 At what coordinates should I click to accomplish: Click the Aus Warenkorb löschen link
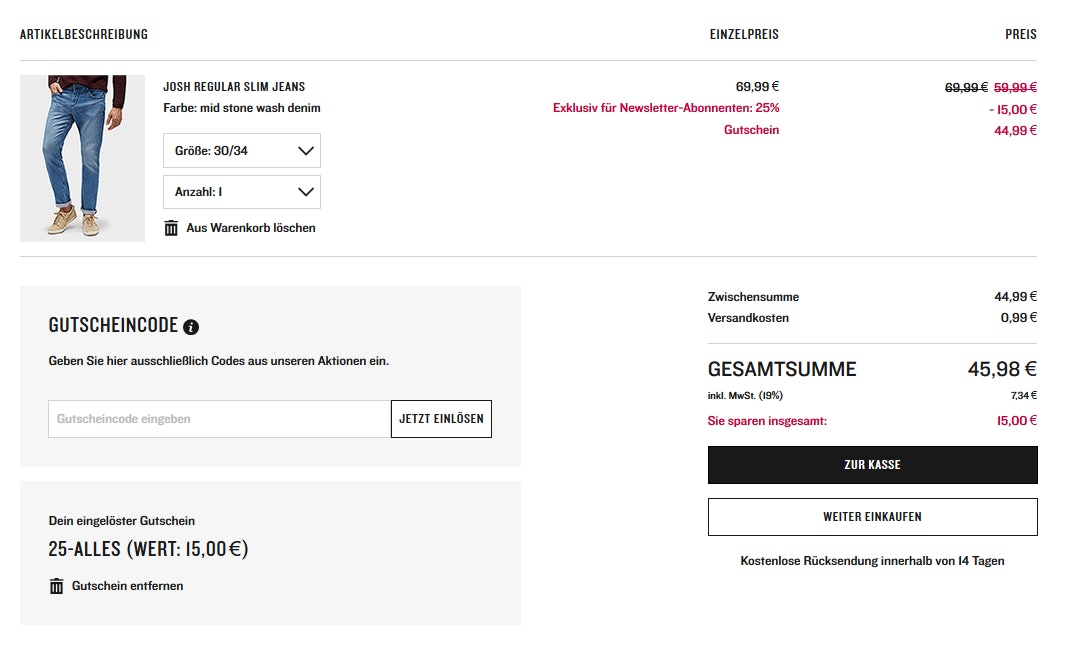(251, 228)
